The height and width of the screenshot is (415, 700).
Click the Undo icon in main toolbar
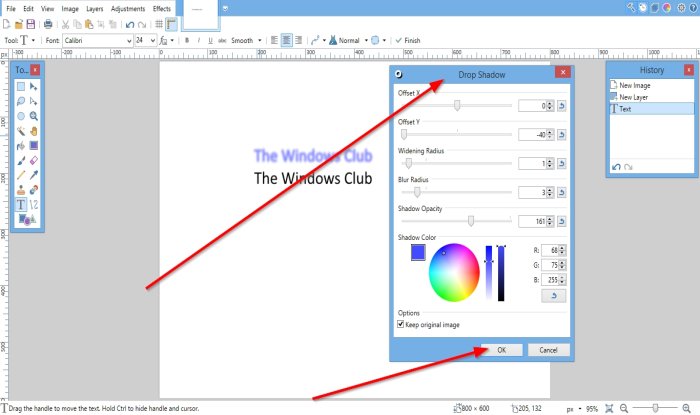[x=130, y=24]
